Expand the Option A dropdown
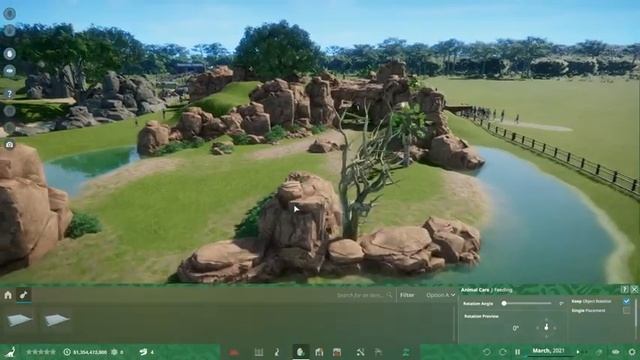Image resolution: width=640 pixels, height=360 pixels. pos(440,295)
